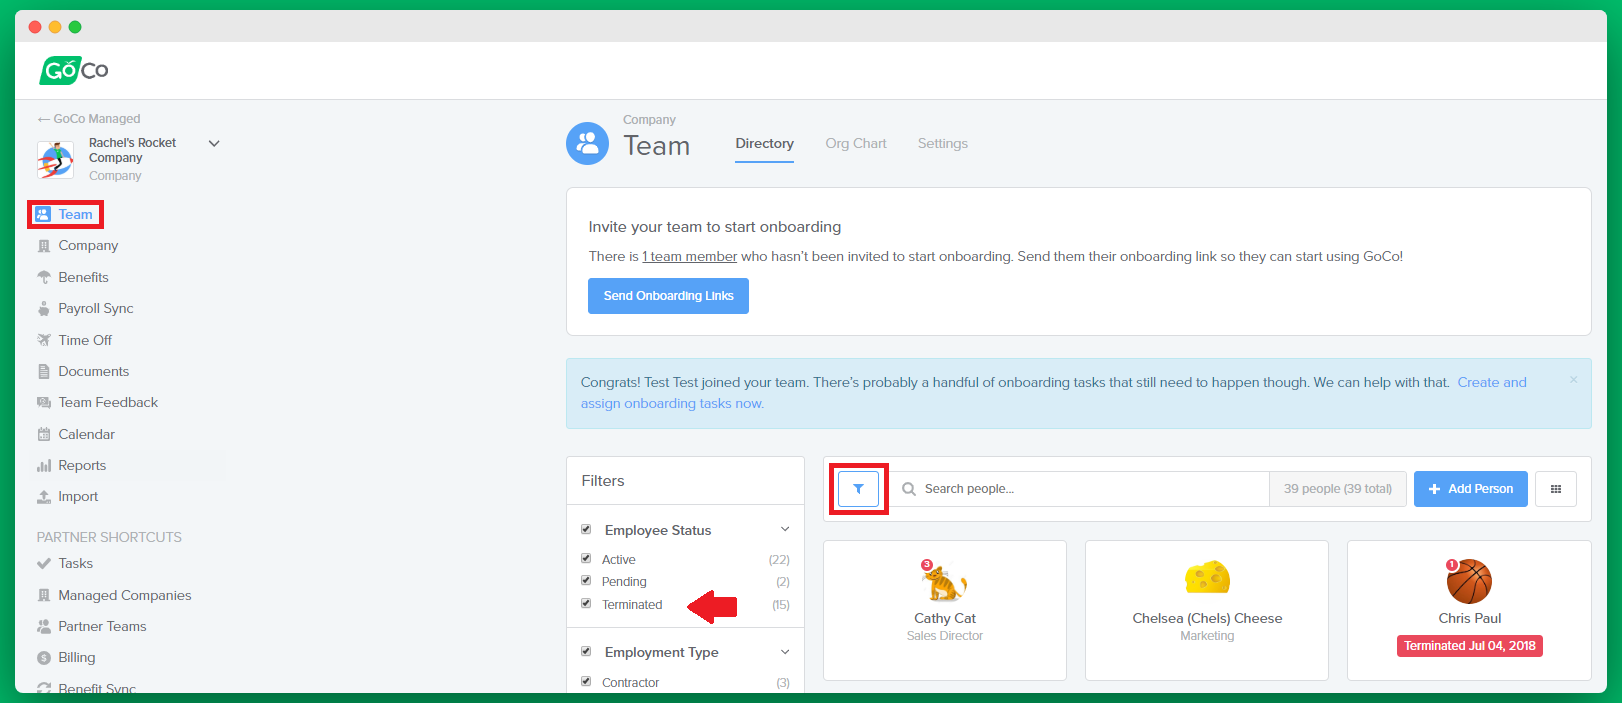Switch to the Directory tab
This screenshot has height=703, width=1622.
[764, 144]
